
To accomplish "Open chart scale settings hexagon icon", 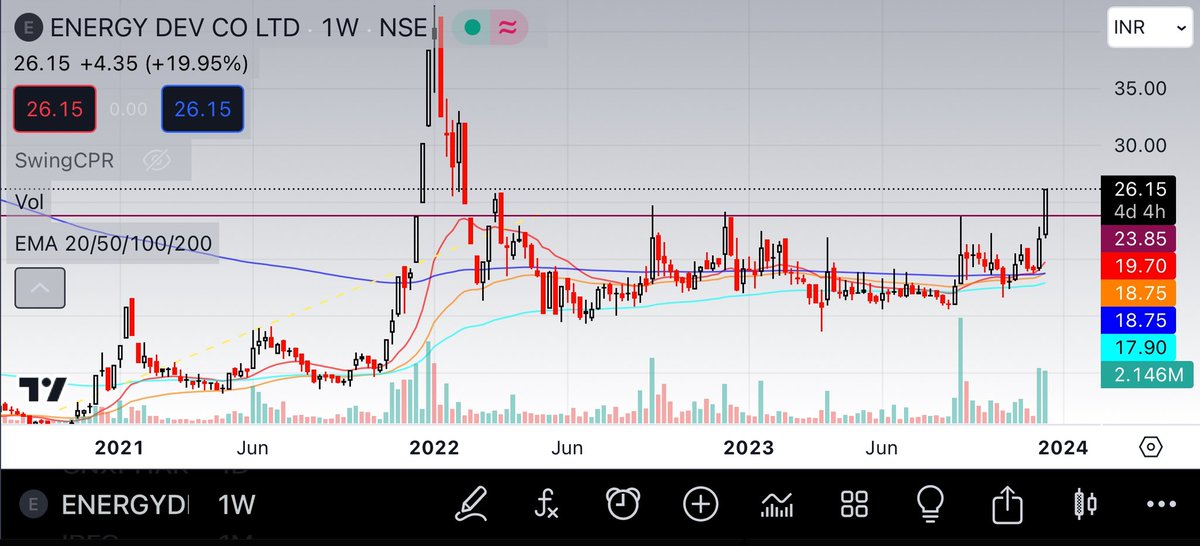I will [1150, 447].
